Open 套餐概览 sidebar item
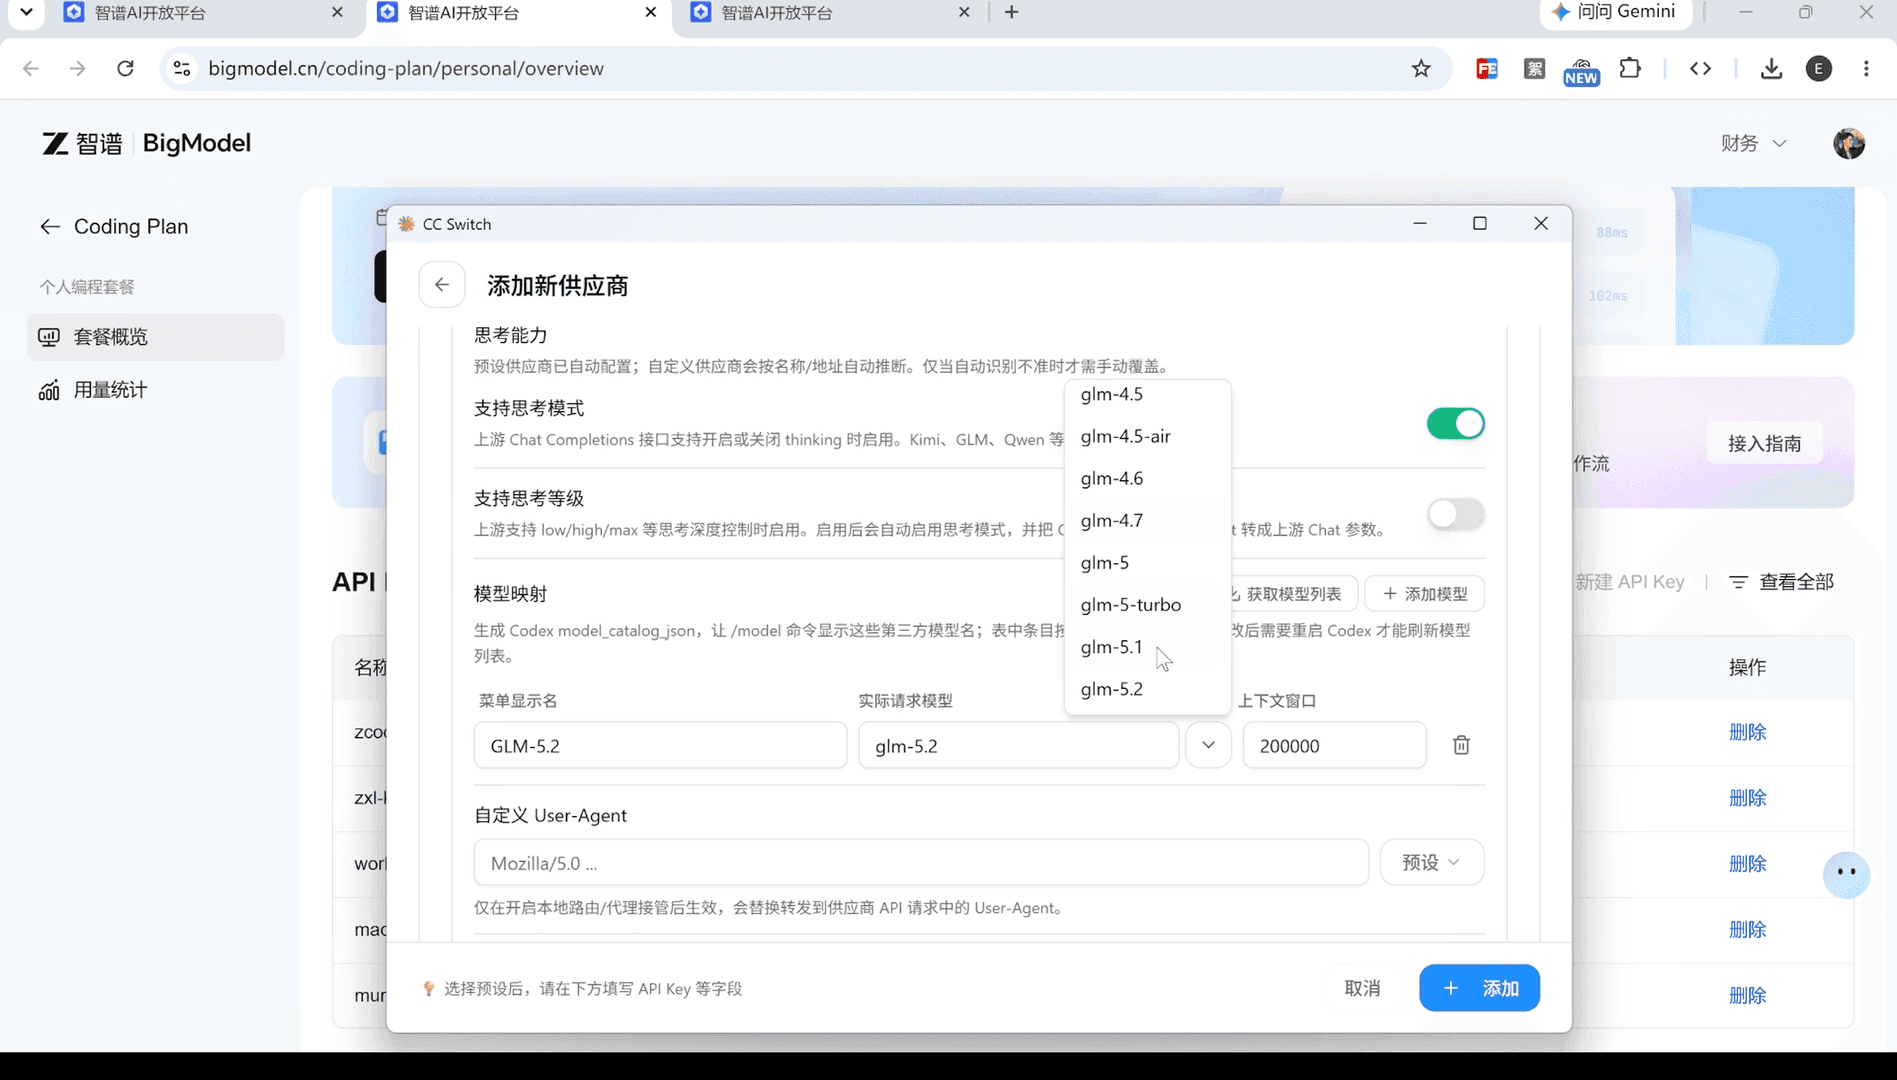Screen dimensions: 1897x1080 click(x=156, y=337)
